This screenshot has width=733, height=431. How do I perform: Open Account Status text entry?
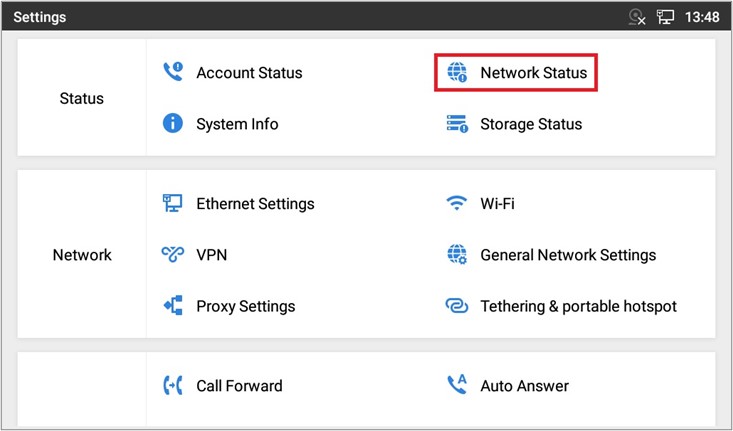(x=249, y=73)
